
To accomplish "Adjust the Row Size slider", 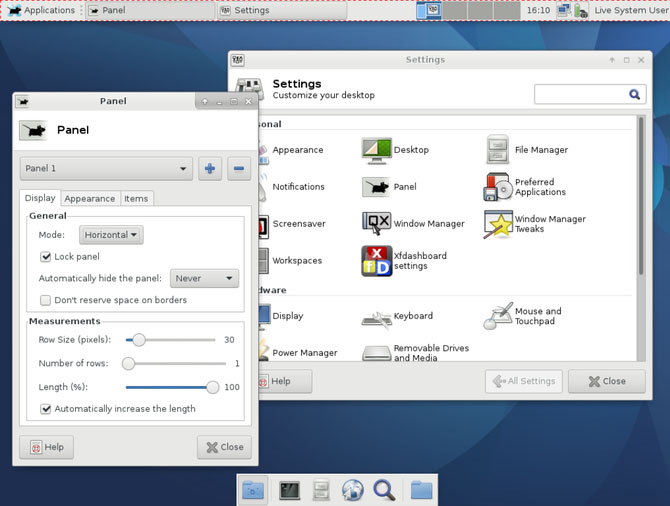I will tap(140, 340).
